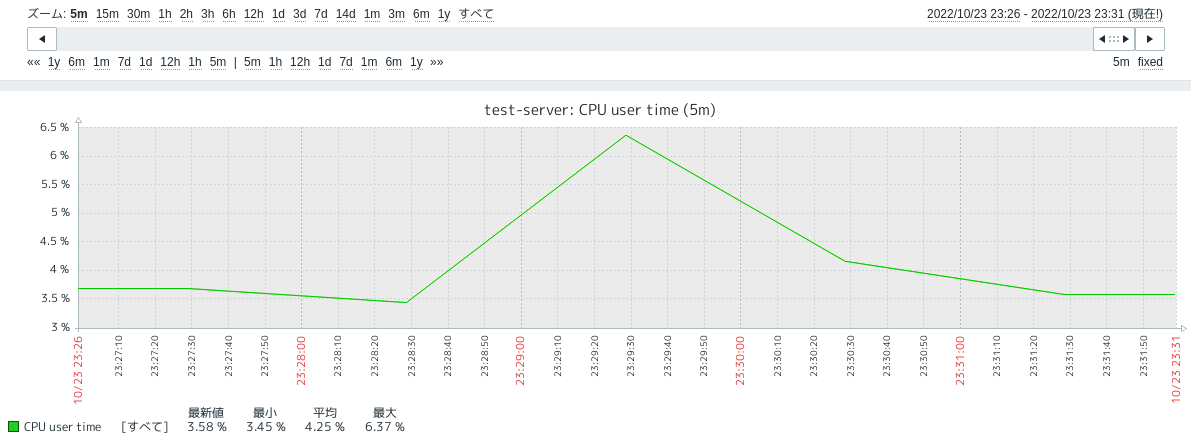Select 3h zoom period
The height and width of the screenshot is (439, 1191).
[207, 14]
